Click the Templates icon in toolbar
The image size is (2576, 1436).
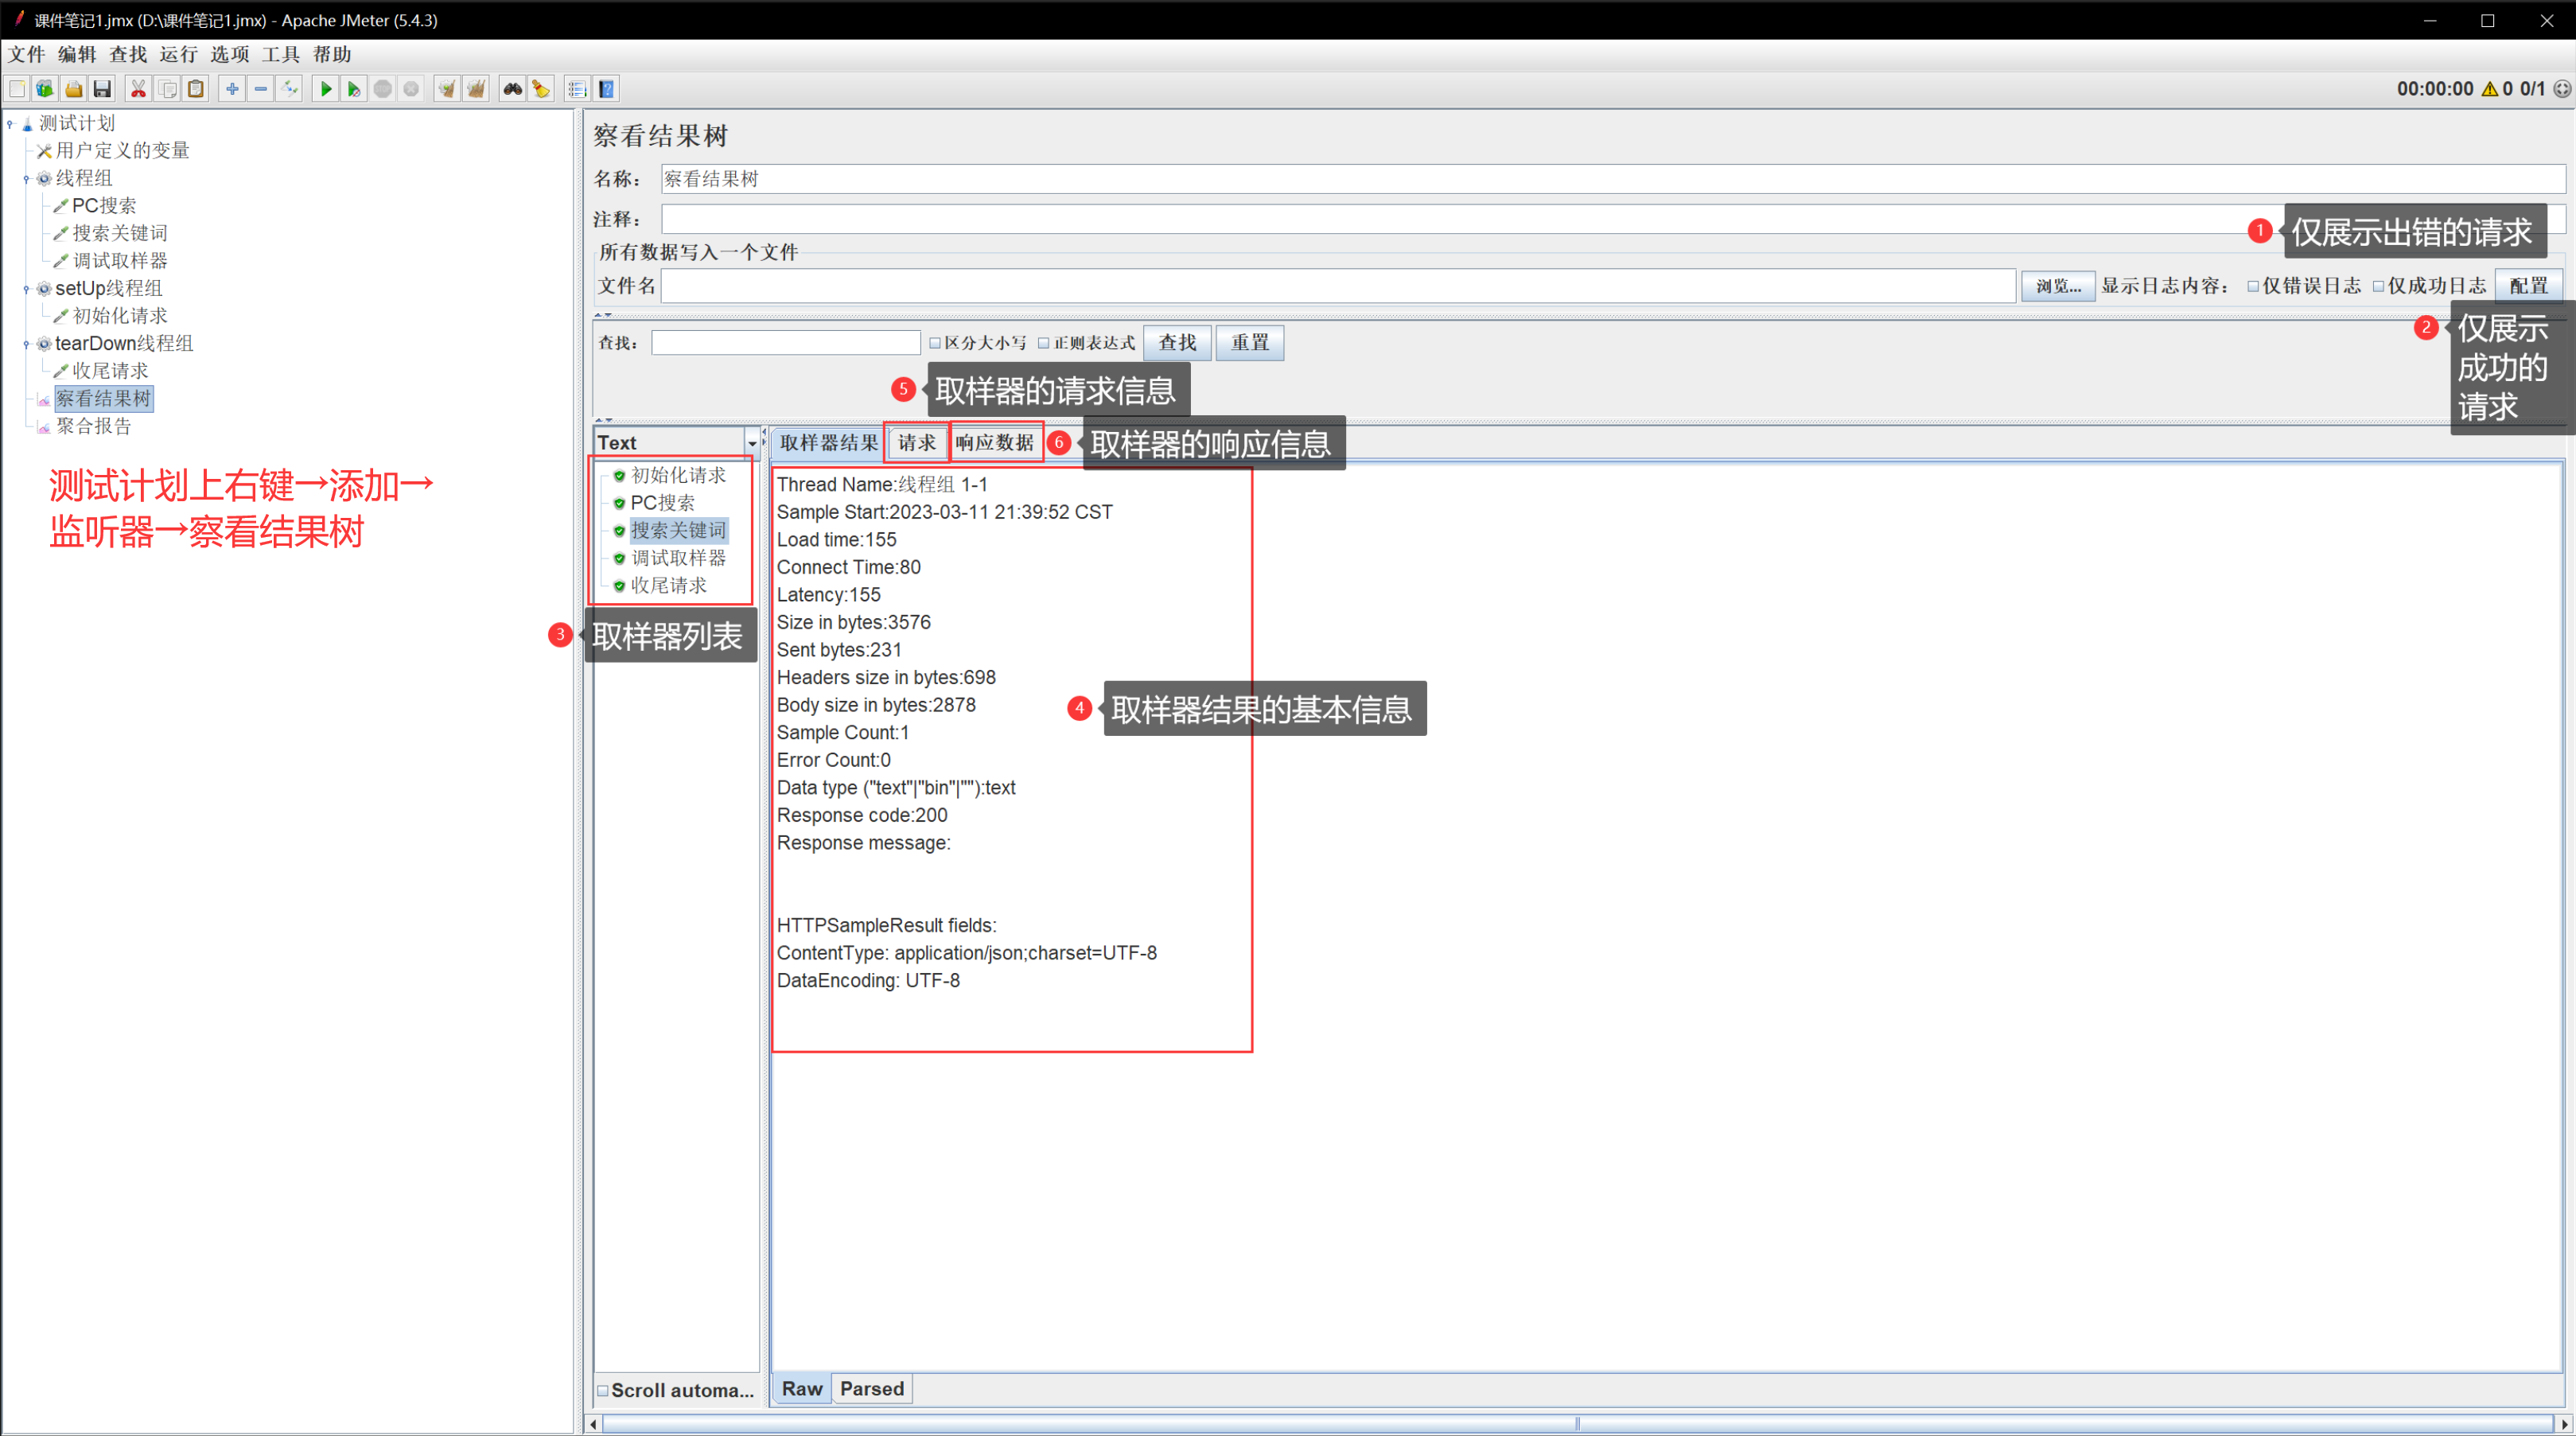[x=45, y=89]
